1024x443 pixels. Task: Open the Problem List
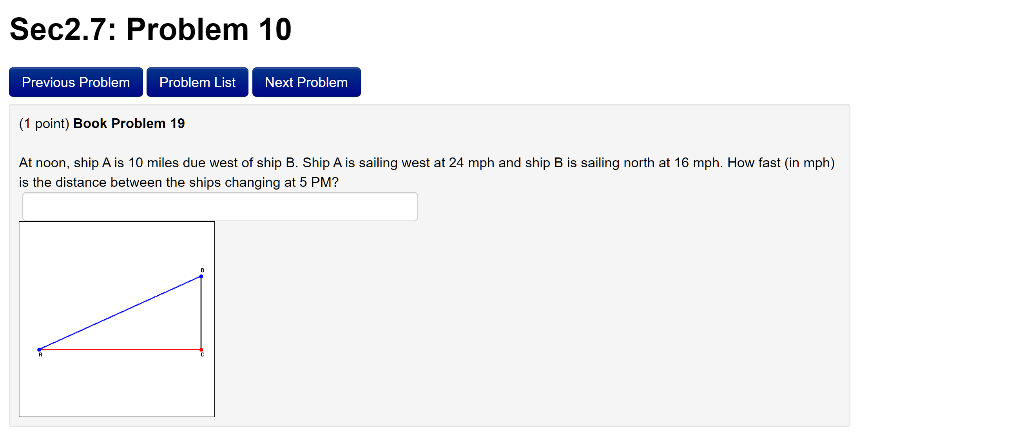(x=197, y=82)
